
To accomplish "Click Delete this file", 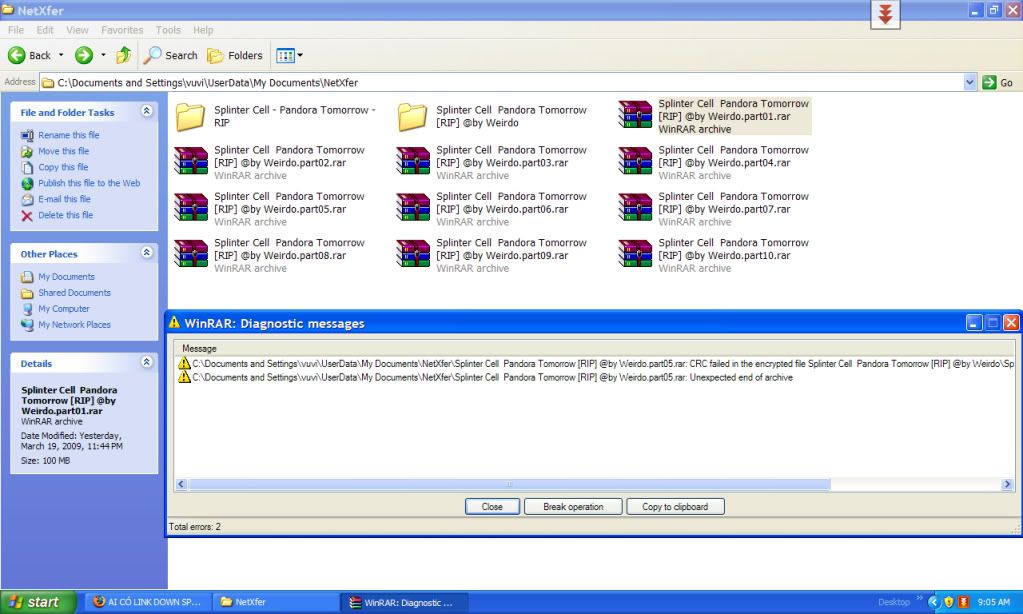I will (65, 215).
